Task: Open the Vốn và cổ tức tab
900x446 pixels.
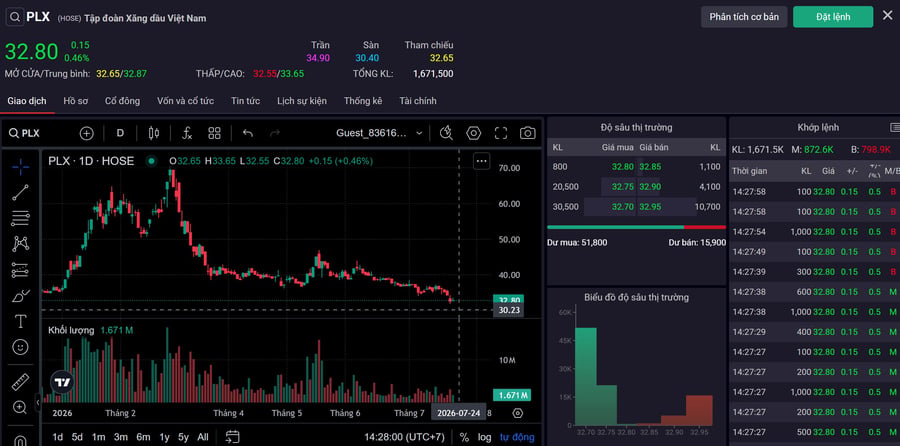Action: [185, 101]
